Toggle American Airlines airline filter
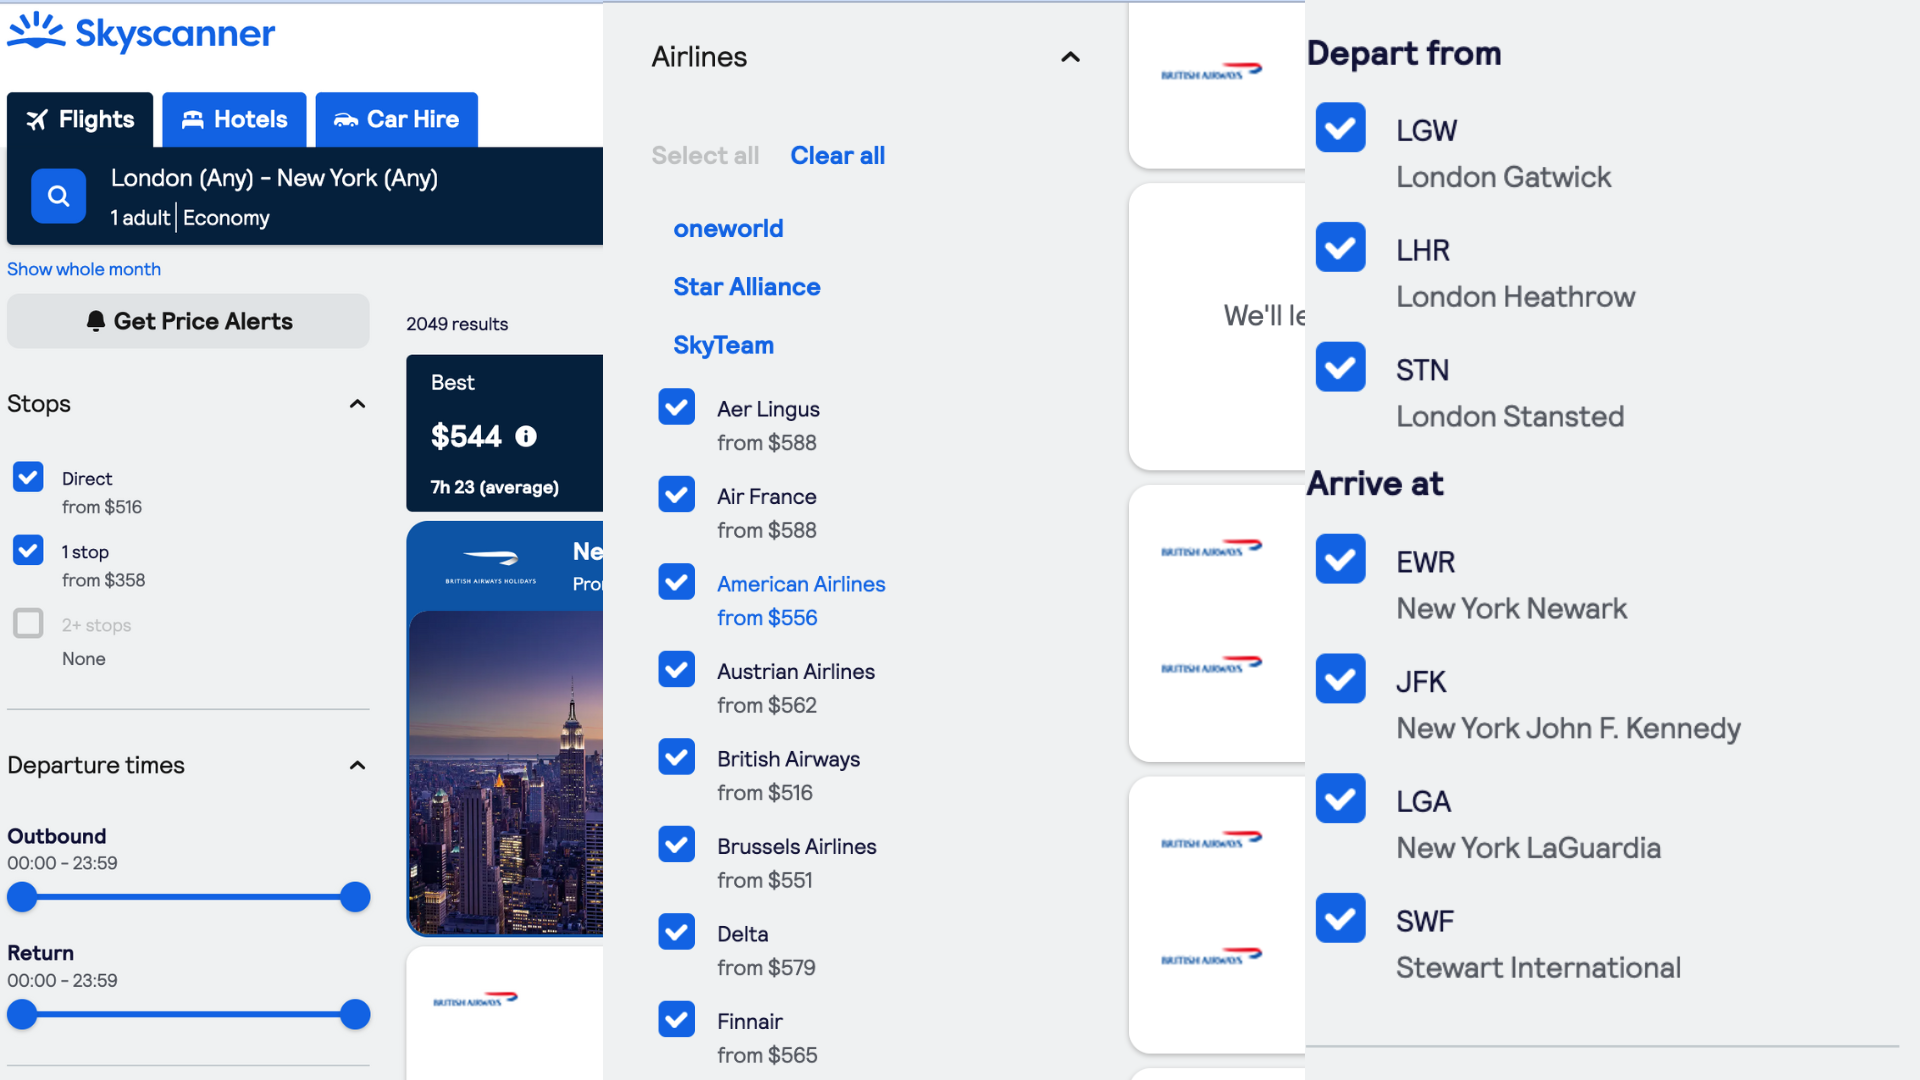 click(676, 582)
